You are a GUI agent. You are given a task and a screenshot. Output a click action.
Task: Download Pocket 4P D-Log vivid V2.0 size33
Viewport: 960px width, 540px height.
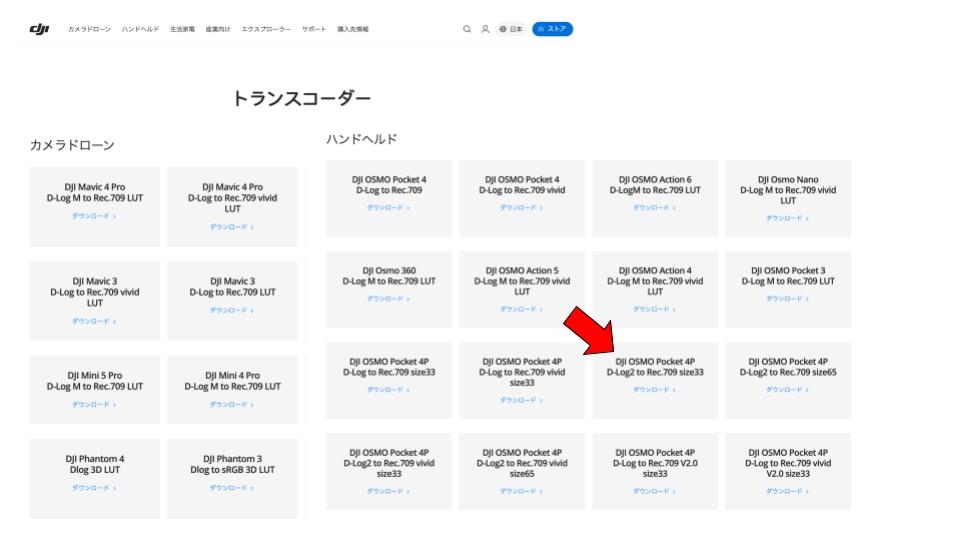point(787,492)
